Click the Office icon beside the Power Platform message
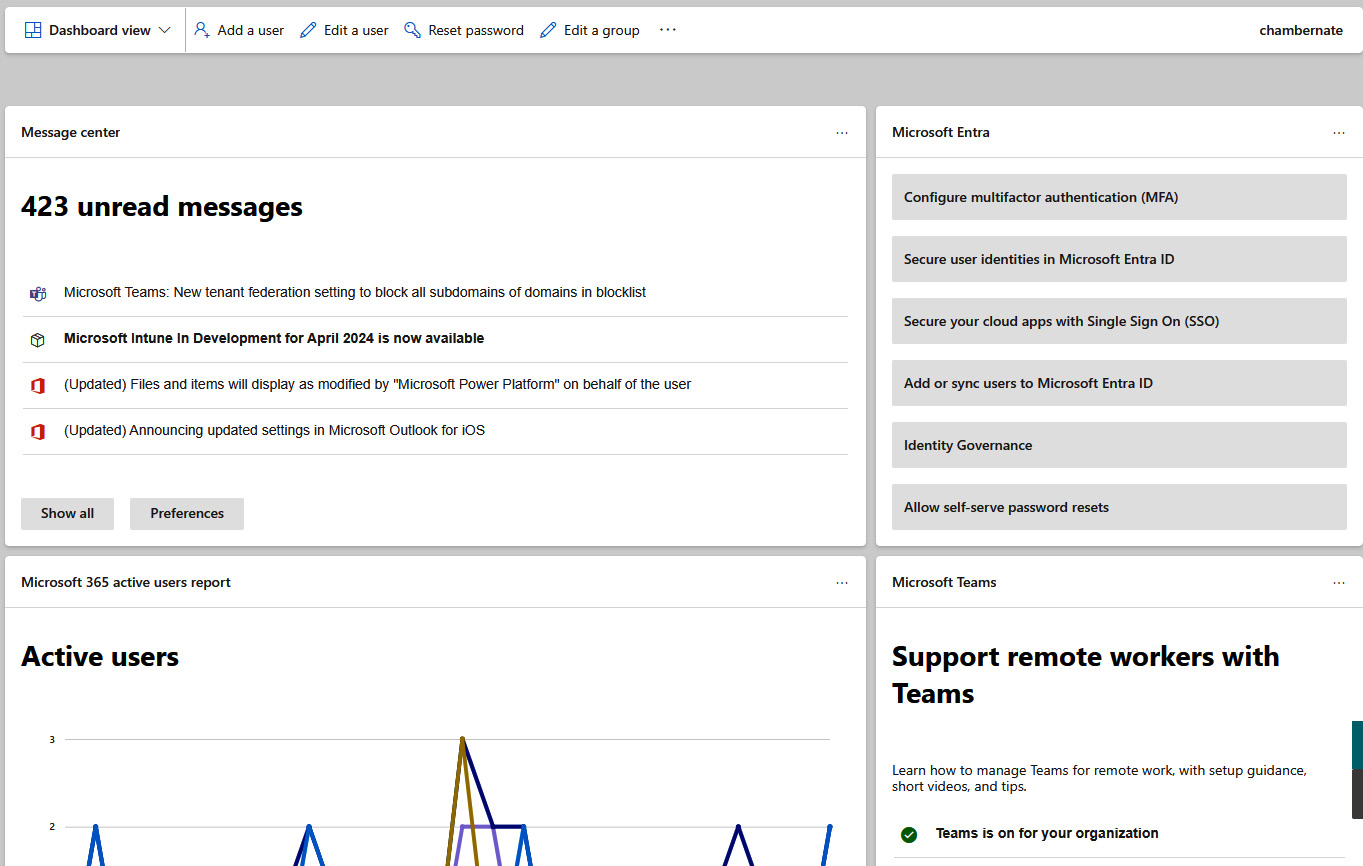 [38, 386]
